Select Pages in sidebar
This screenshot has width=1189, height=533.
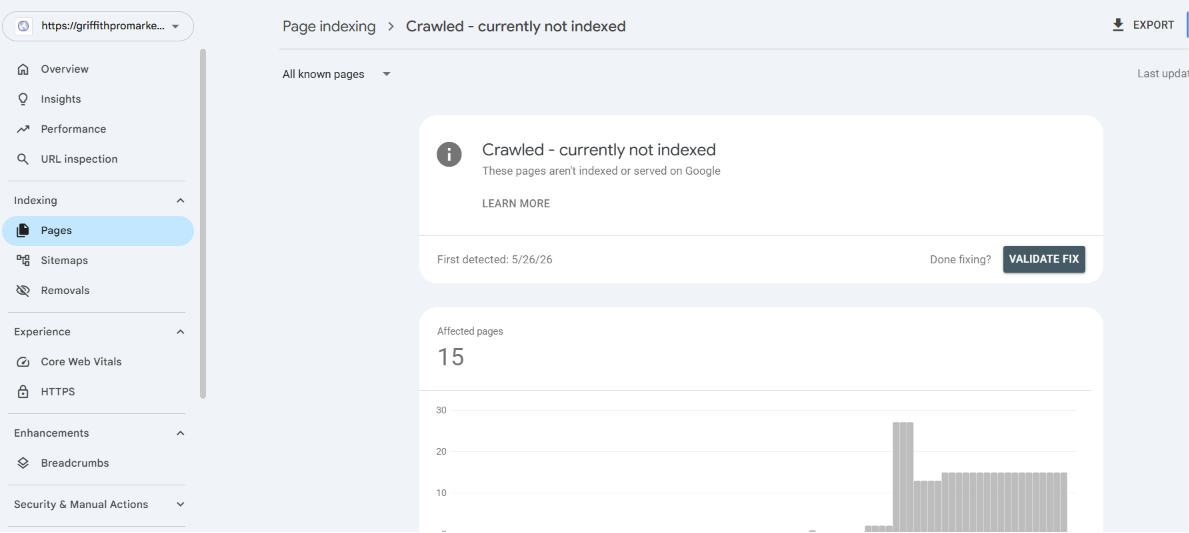(98, 230)
